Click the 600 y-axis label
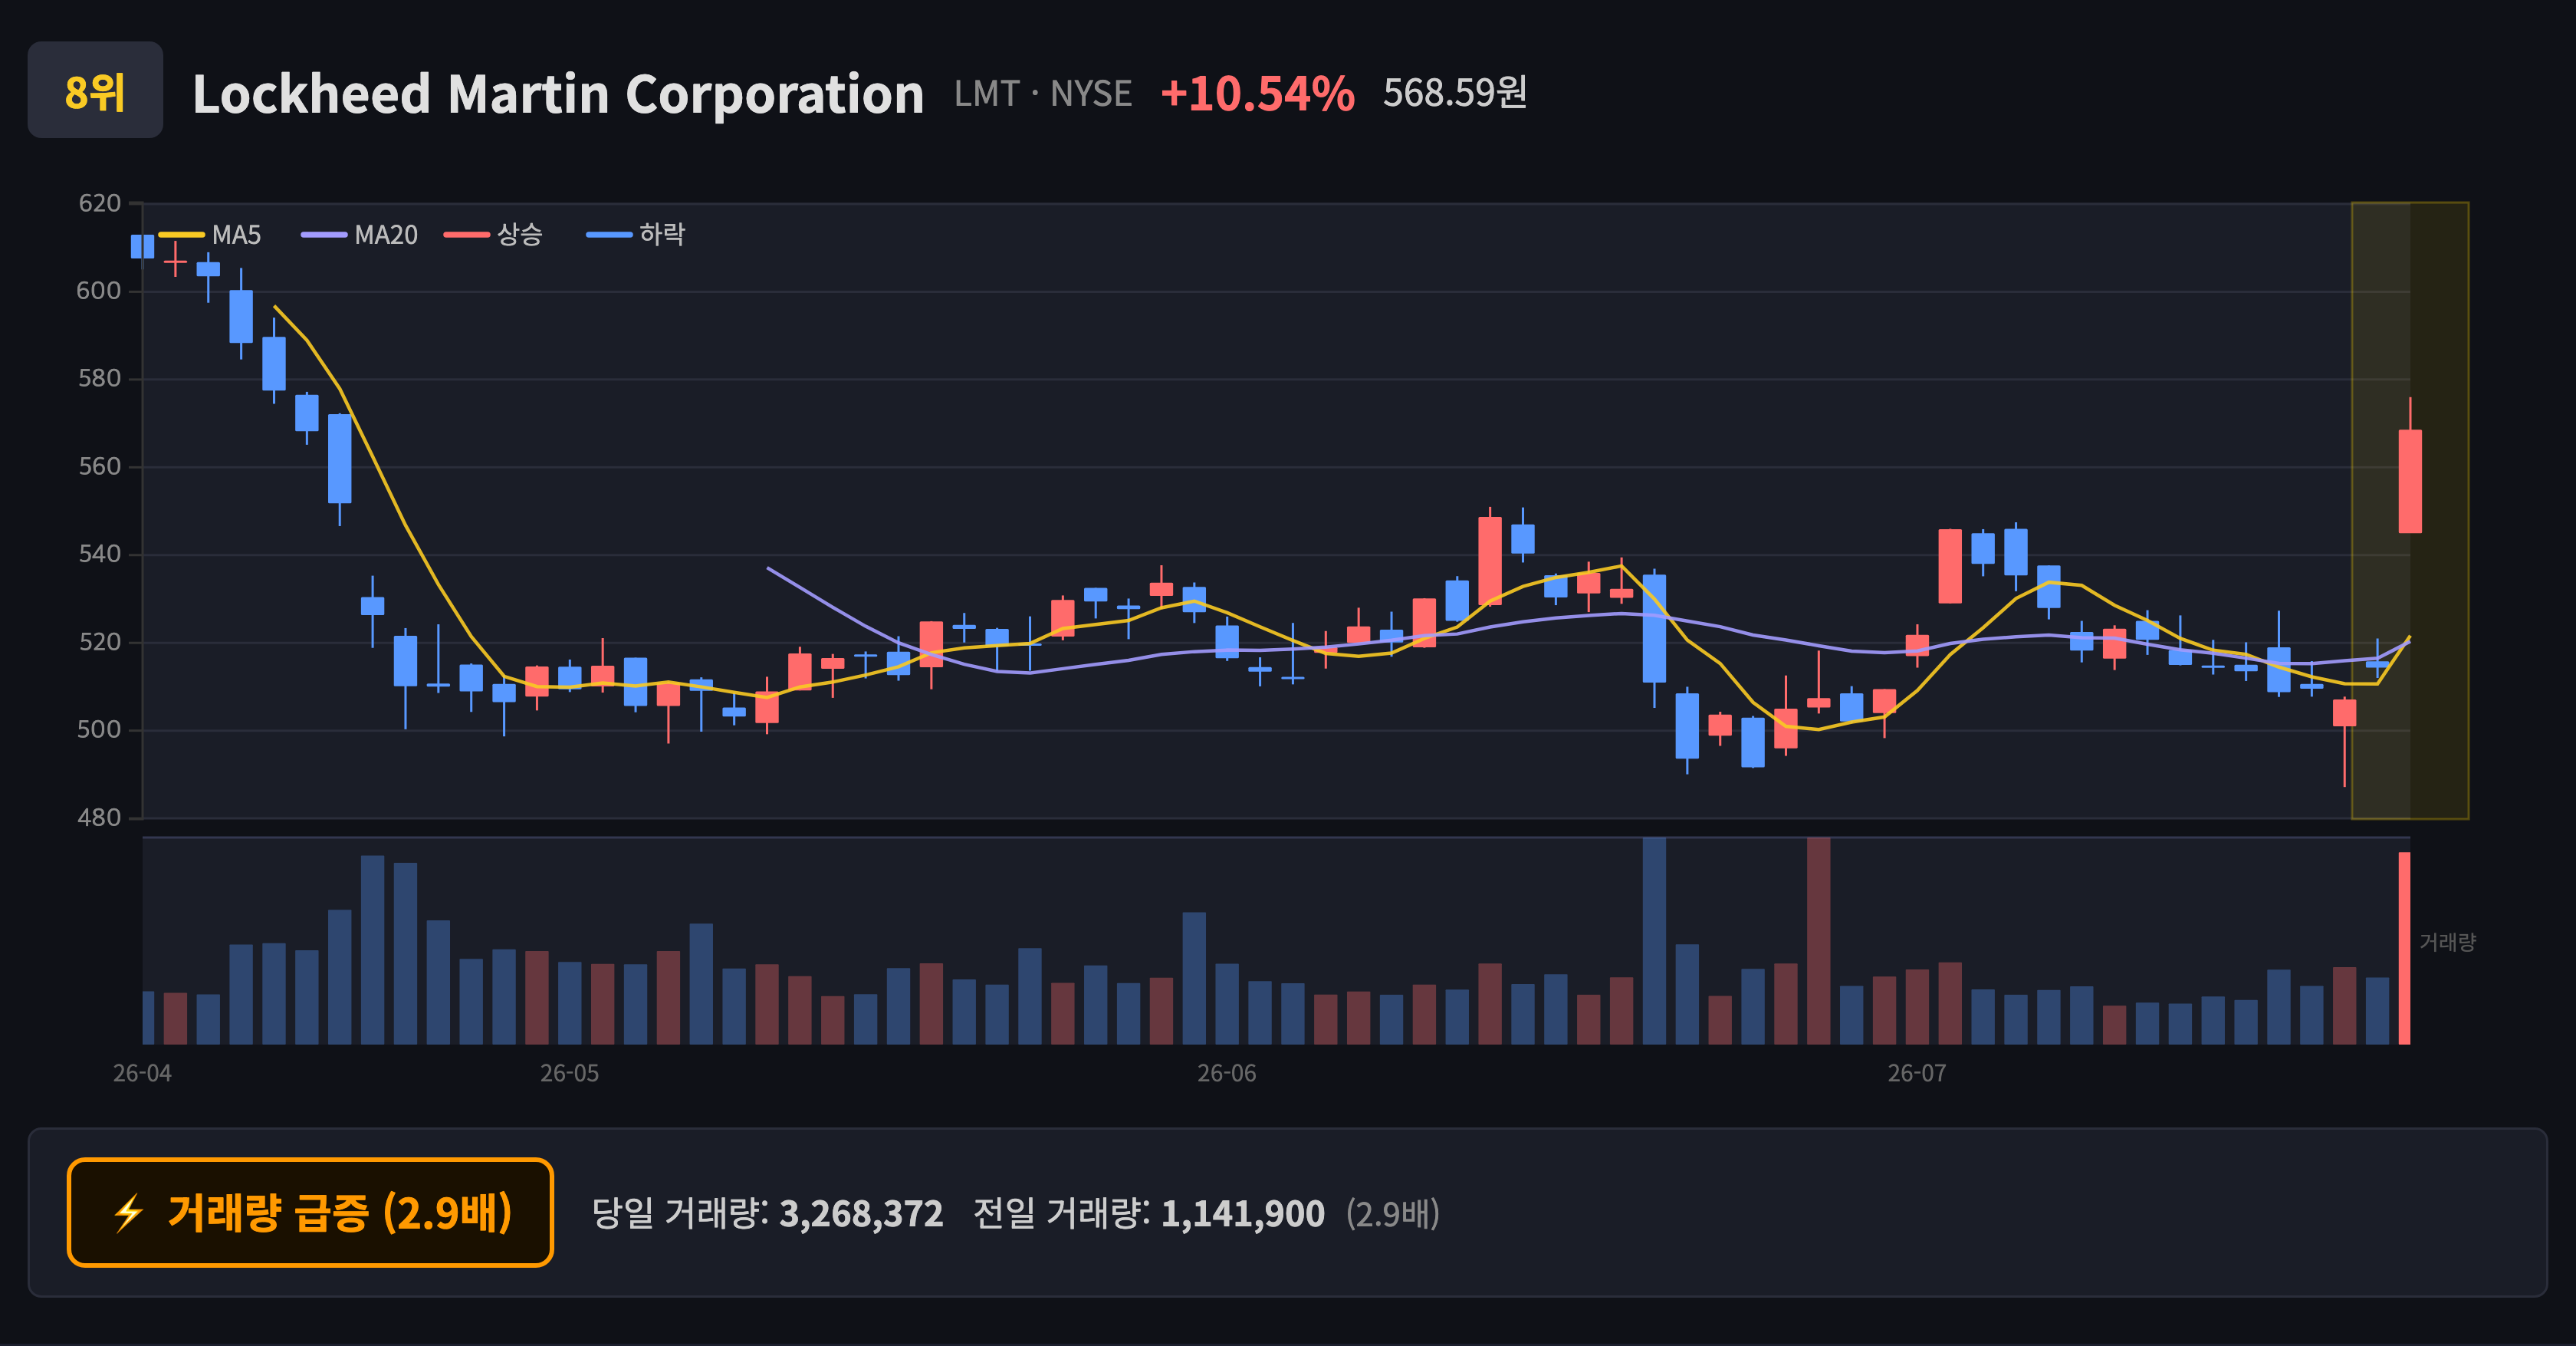 pyautogui.click(x=99, y=291)
